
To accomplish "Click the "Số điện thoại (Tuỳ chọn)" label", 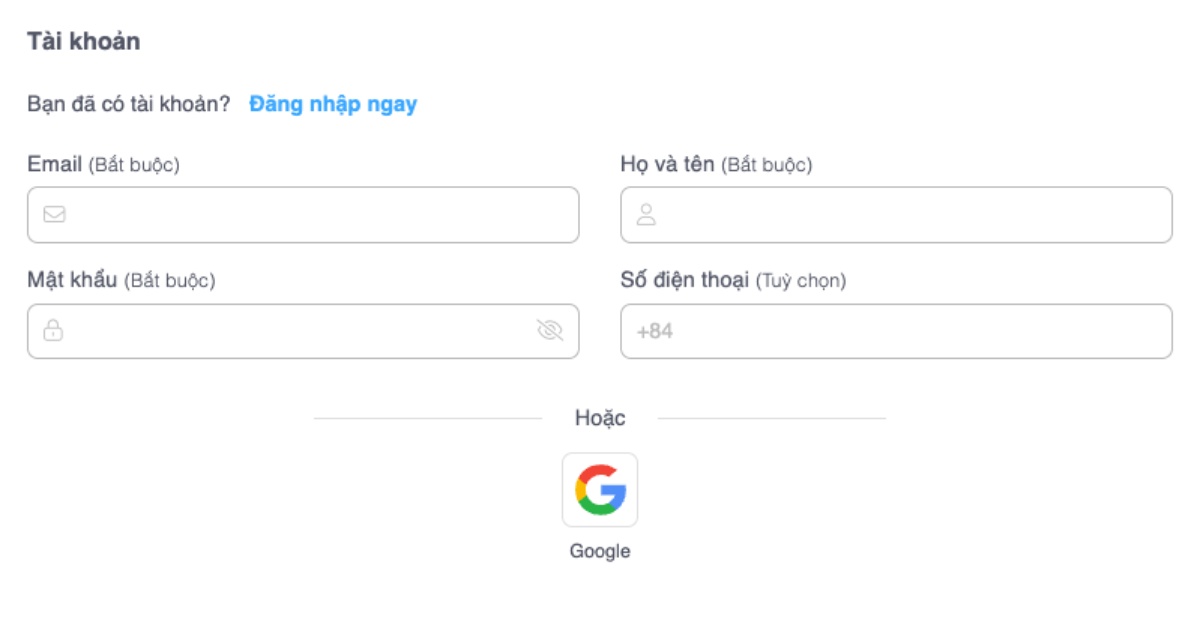I will [x=733, y=281].
